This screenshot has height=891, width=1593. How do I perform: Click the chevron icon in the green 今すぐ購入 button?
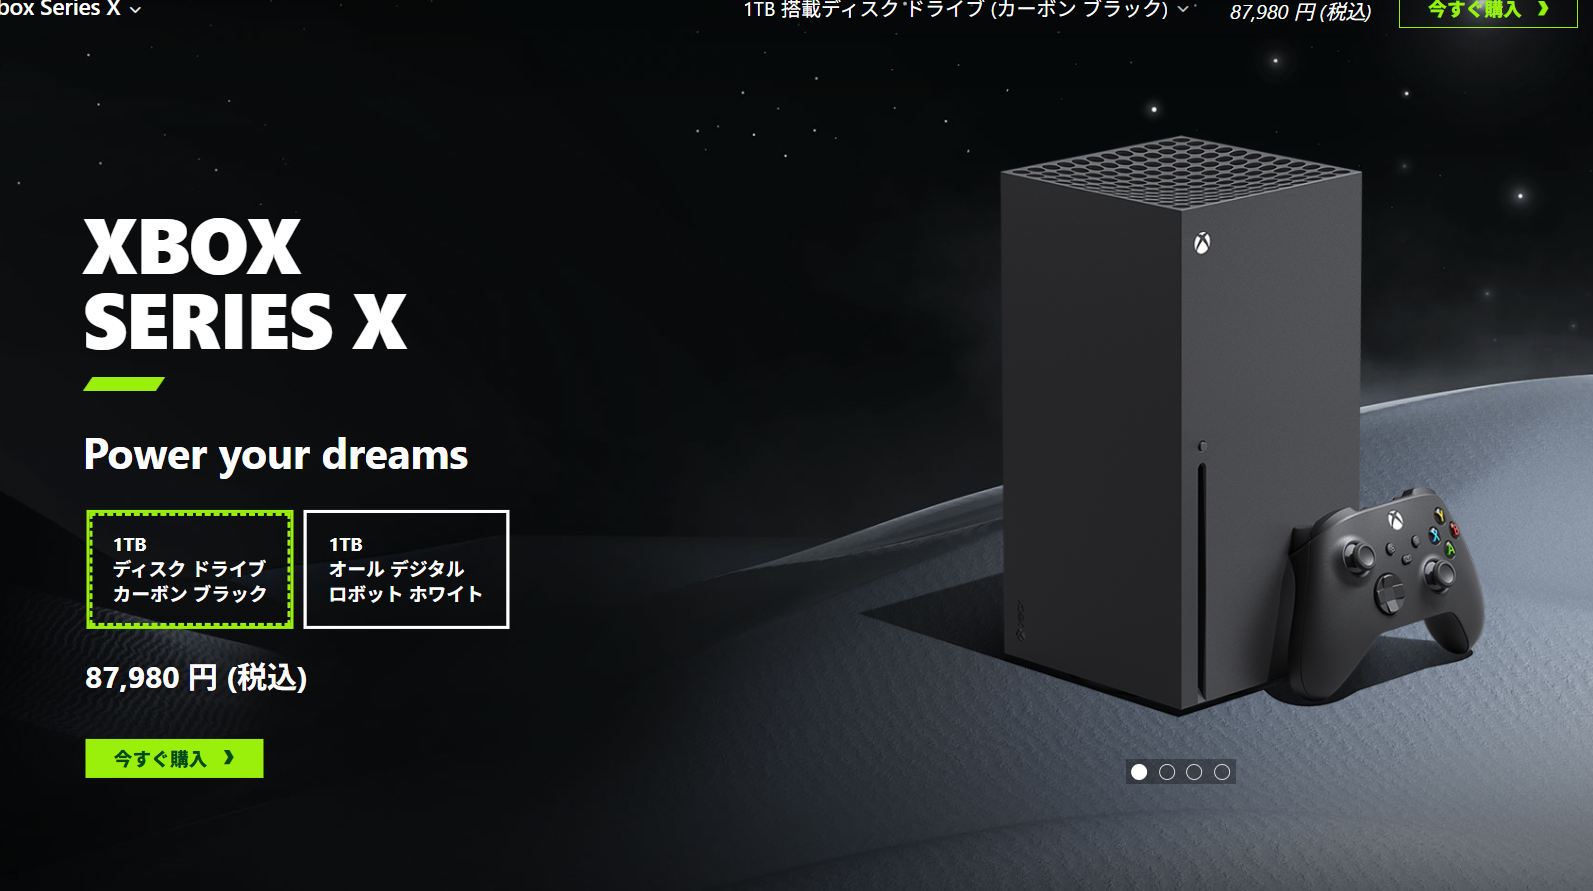[229, 758]
